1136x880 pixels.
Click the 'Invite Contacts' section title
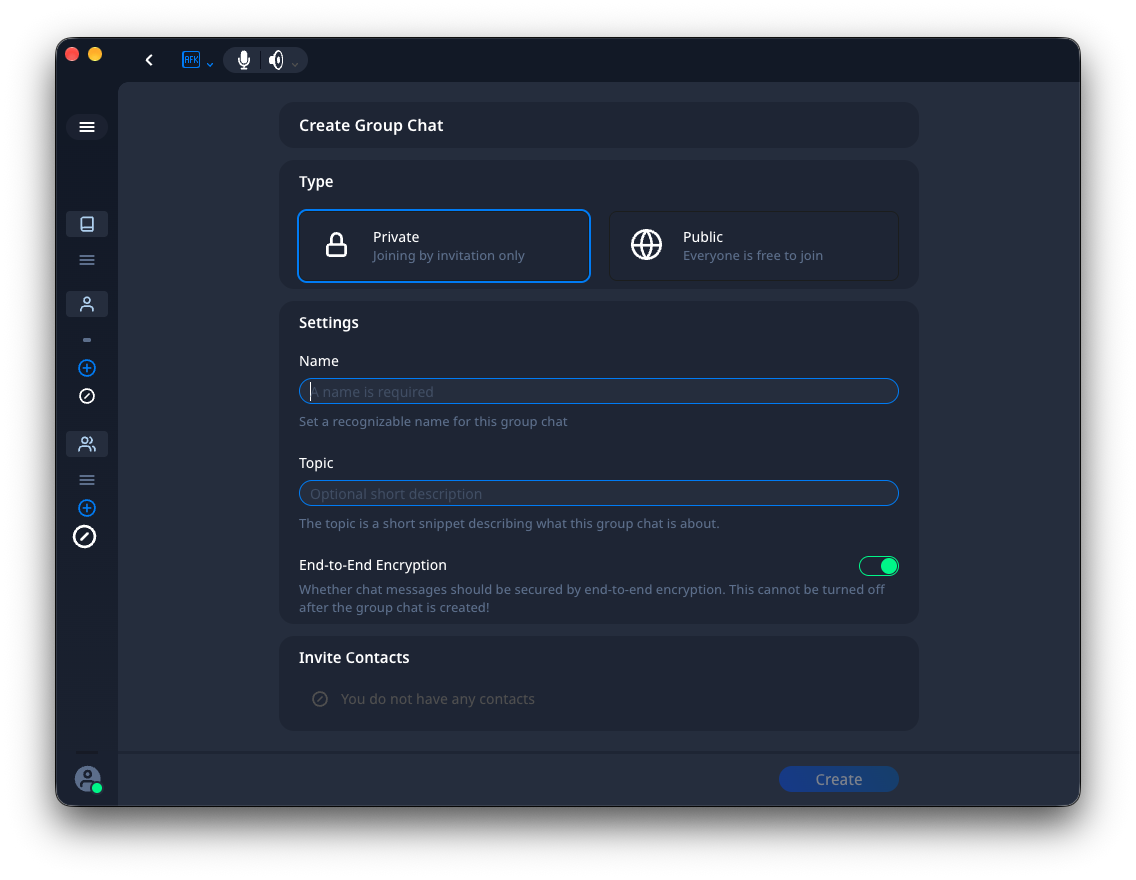click(354, 658)
